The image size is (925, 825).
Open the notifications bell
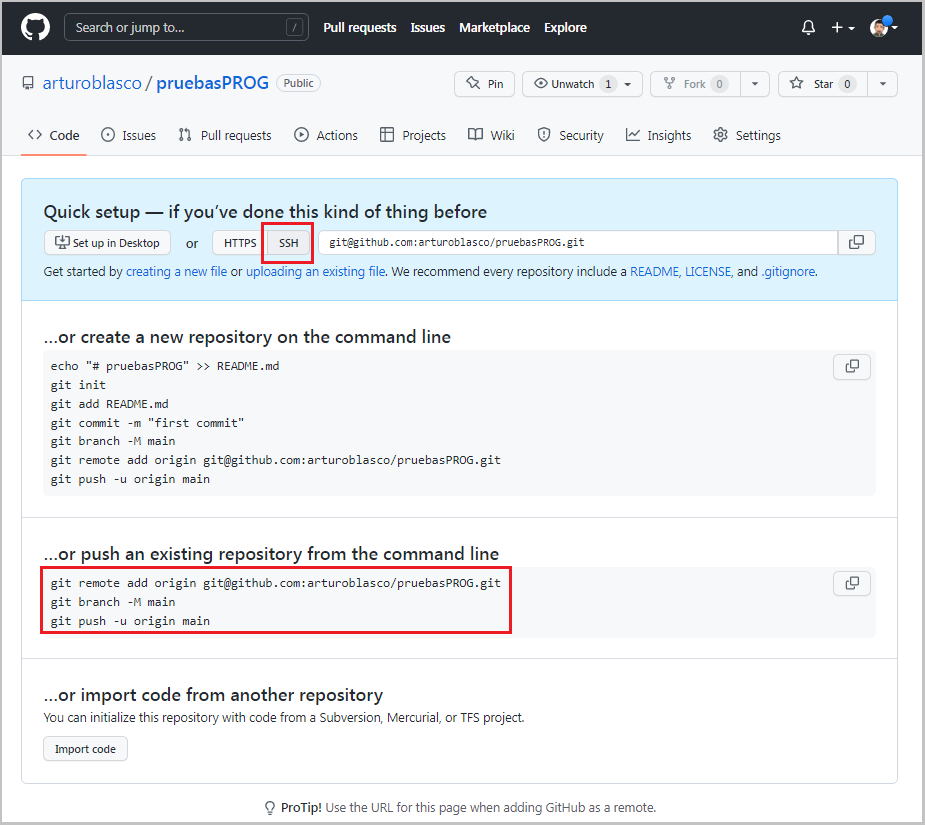[808, 28]
